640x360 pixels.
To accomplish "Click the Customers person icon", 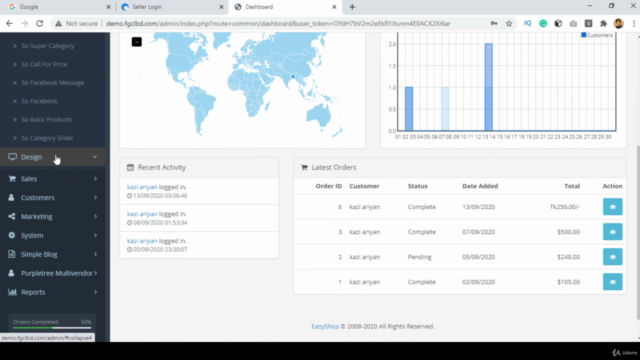I will [x=11, y=197].
